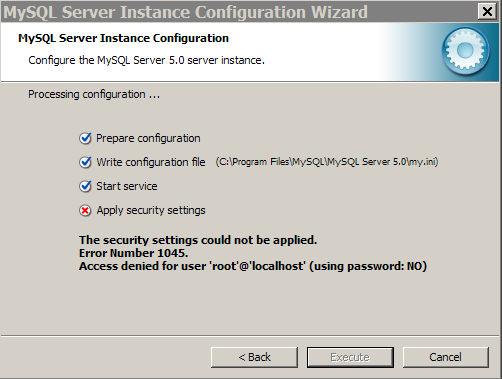
Task: Click the Error Number 1045 text
Action: pos(134,253)
